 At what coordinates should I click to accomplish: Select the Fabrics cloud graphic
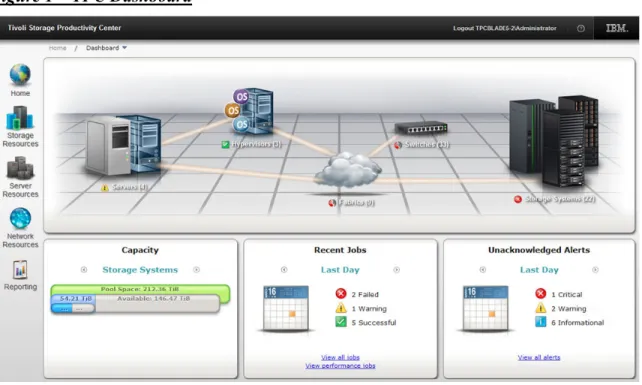click(x=348, y=170)
